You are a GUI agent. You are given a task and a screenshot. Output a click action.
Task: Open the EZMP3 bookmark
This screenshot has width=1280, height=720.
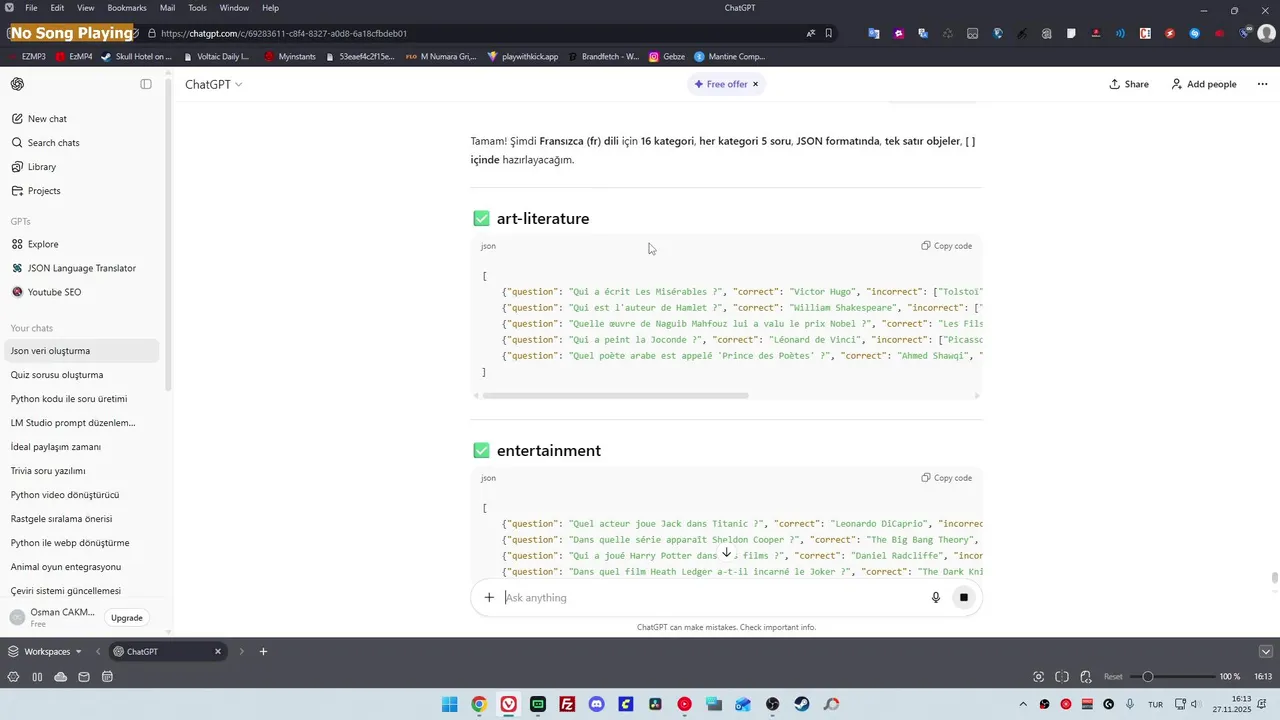pyautogui.click(x=27, y=57)
